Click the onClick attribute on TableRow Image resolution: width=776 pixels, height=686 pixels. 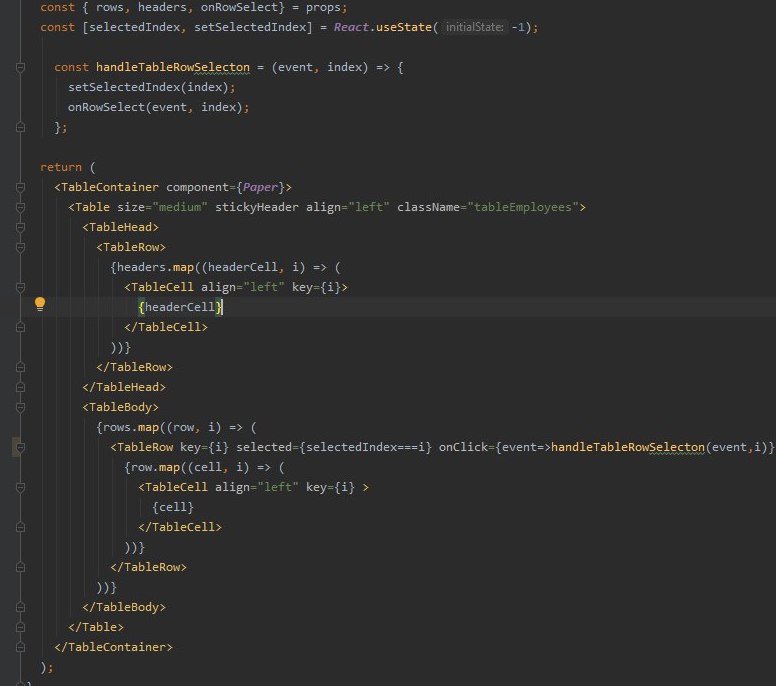pyautogui.click(x=463, y=447)
